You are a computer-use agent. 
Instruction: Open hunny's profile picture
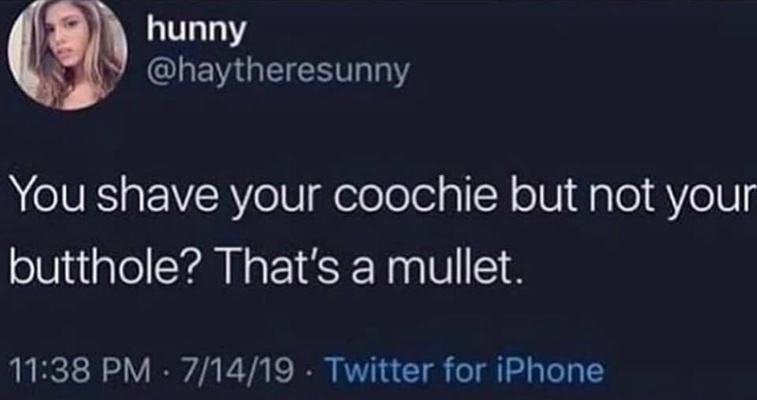click(67, 54)
